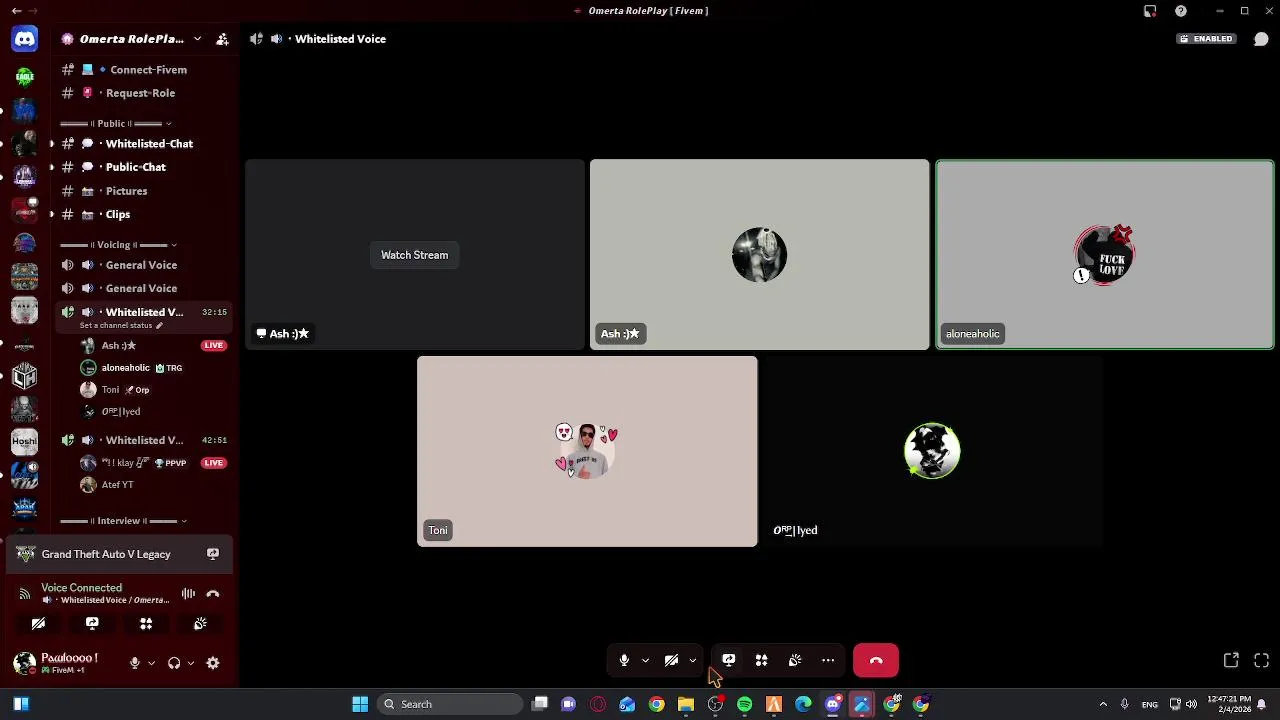Screen dimensions: 1280x720
Task: Open Discord home direct messages
Action: click(x=25, y=39)
